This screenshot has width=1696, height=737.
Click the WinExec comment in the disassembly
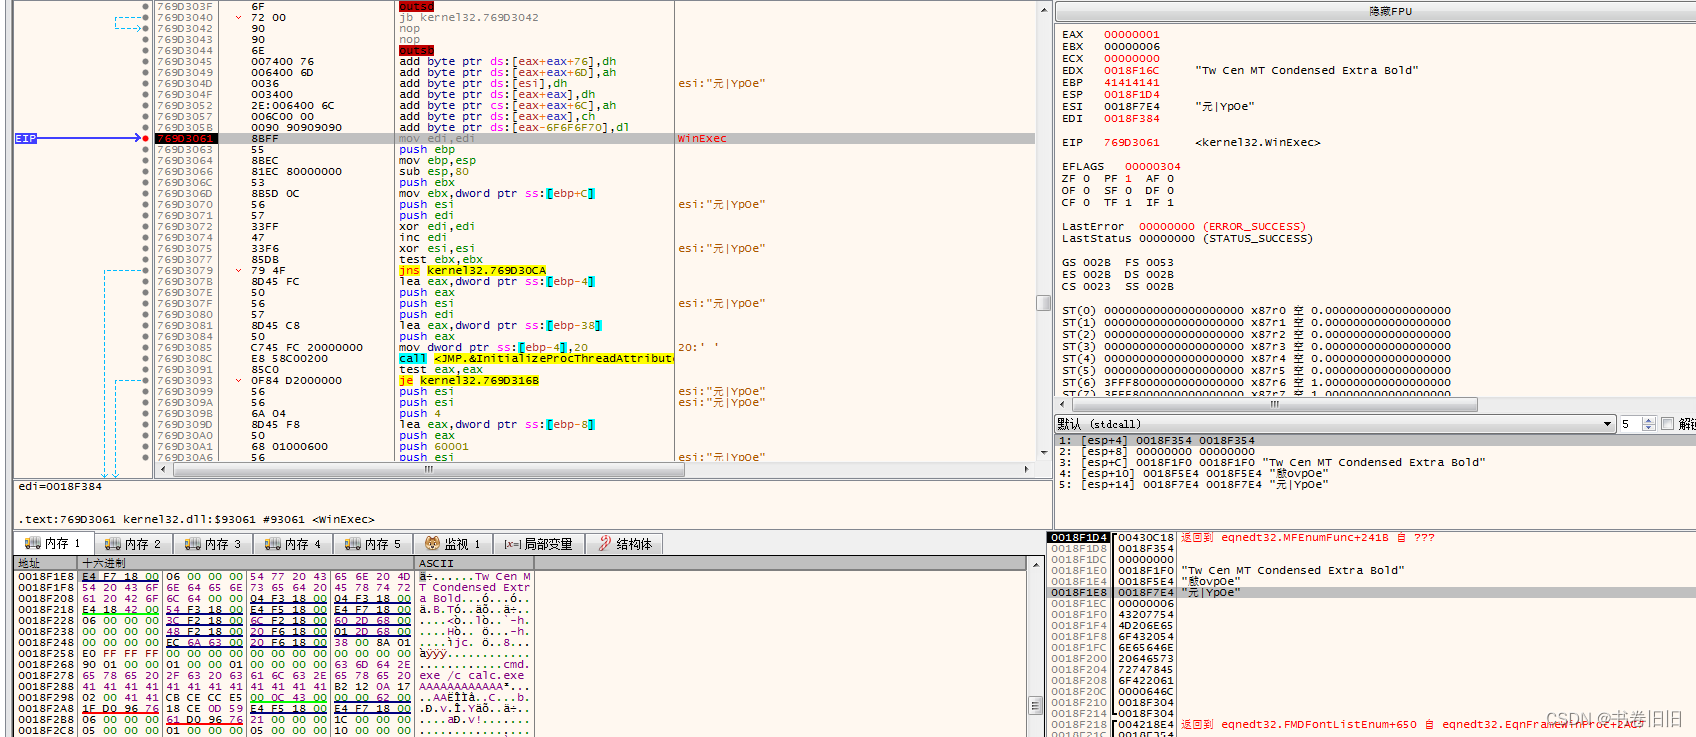(702, 139)
